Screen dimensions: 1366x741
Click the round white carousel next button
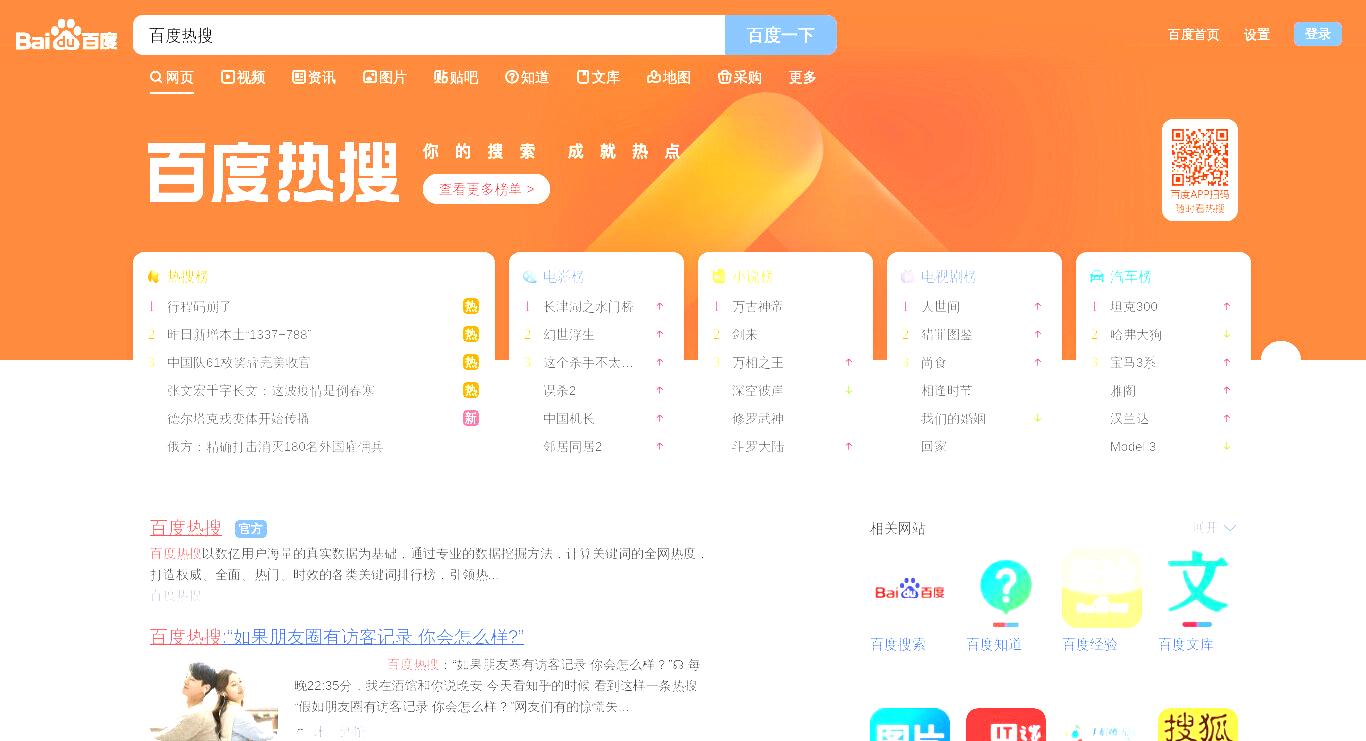click(x=1281, y=360)
